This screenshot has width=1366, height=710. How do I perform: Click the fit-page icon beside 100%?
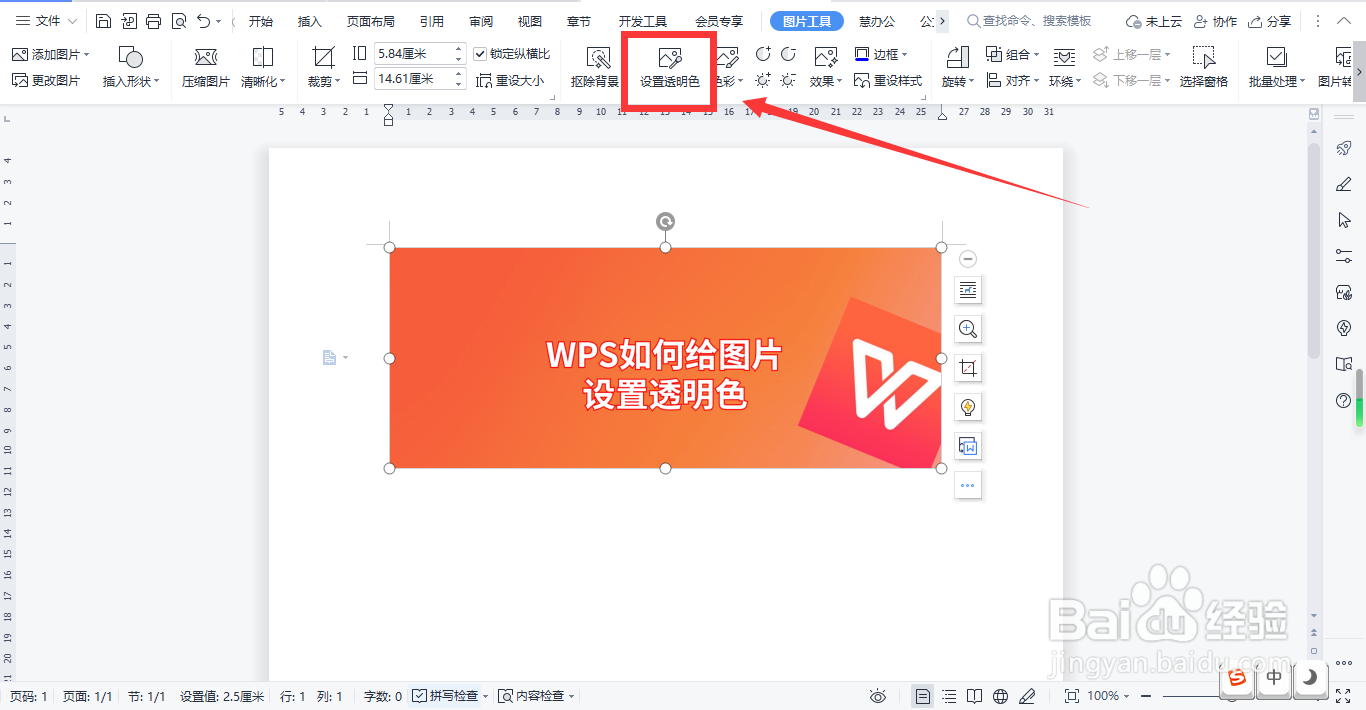1072,696
